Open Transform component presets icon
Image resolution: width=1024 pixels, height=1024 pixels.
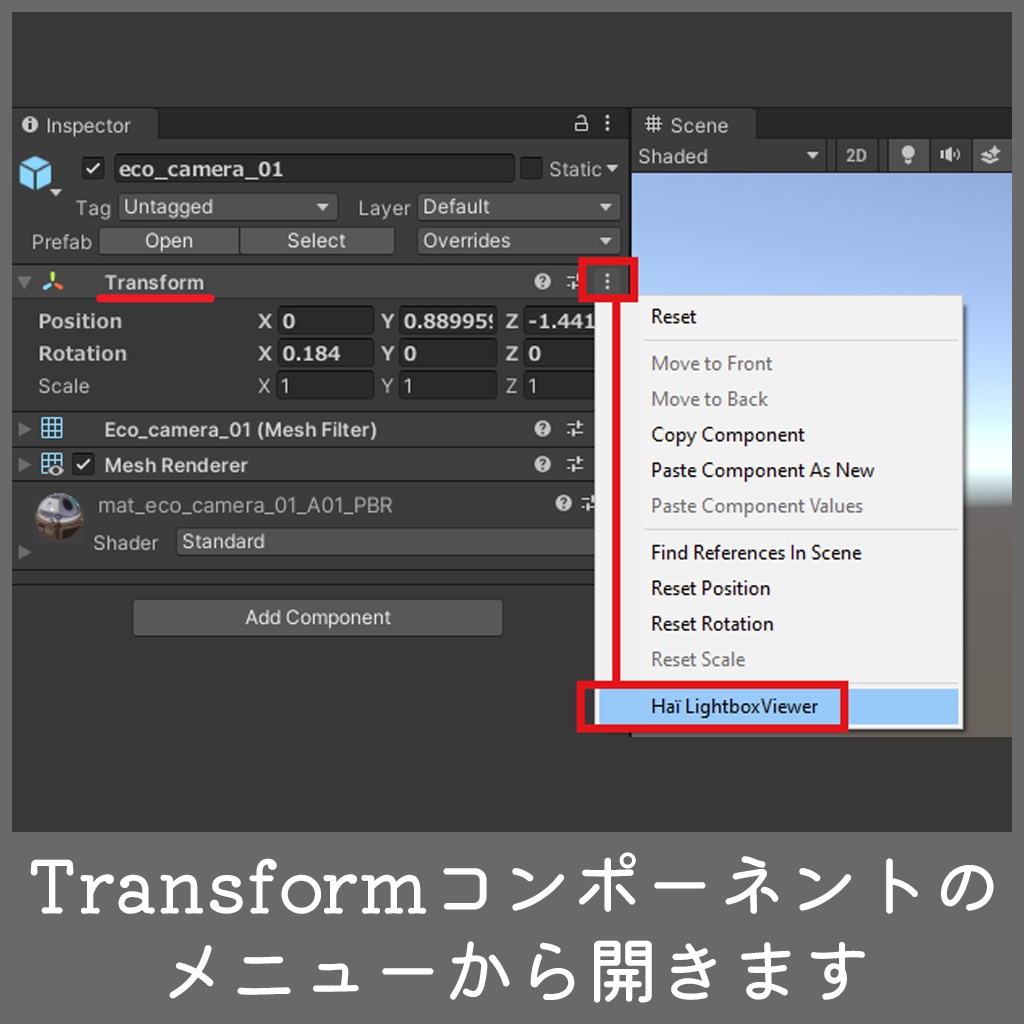(573, 281)
